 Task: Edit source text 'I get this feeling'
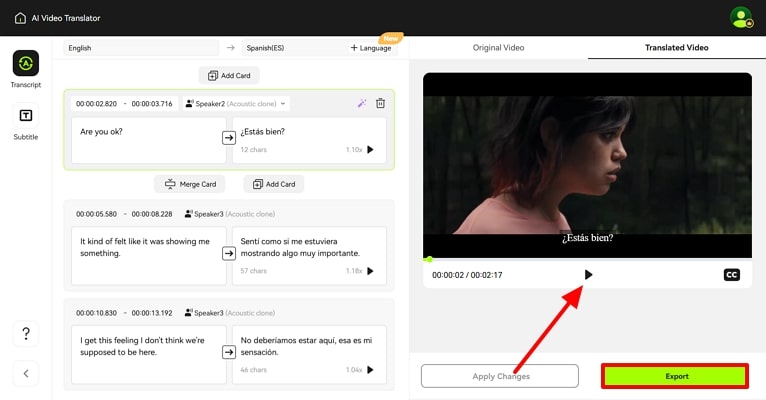pyautogui.click(x=149, y=355)
